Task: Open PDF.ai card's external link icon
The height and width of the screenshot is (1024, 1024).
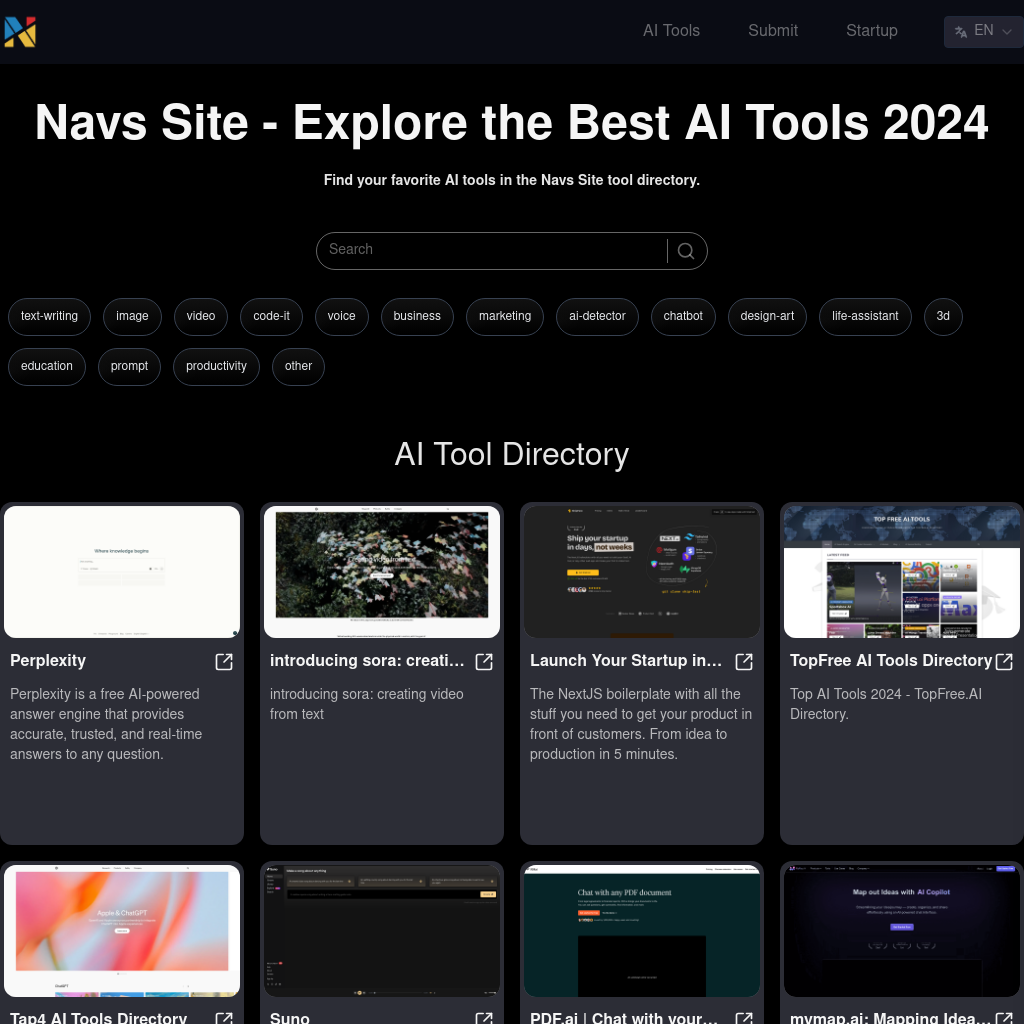Action: pyautogui.click(x=744, y=1018)
